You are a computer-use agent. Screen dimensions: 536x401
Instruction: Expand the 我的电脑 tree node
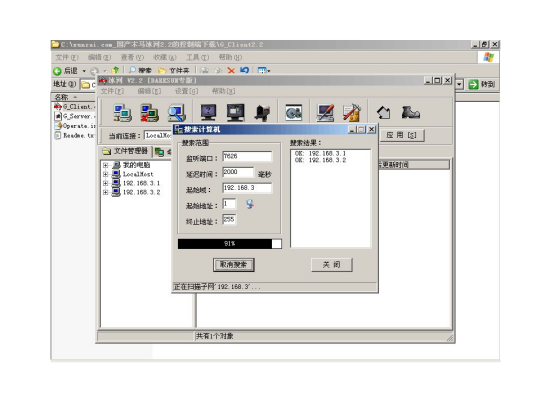tap(105, 165)
